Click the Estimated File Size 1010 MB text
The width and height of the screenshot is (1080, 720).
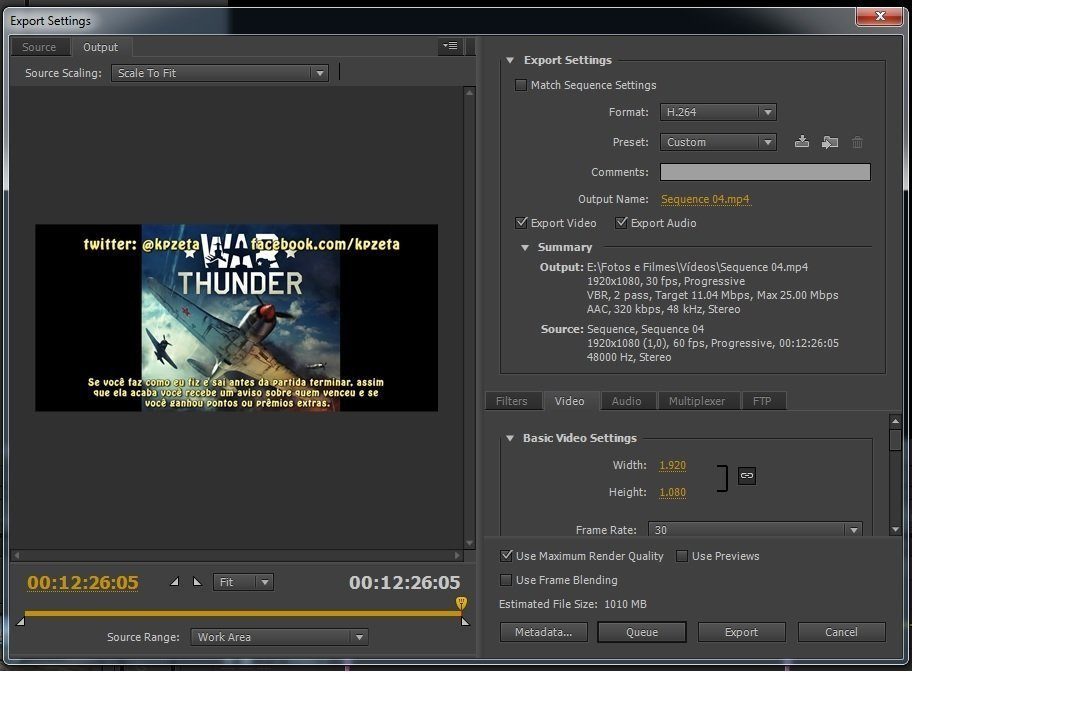[x=573, y=604]
